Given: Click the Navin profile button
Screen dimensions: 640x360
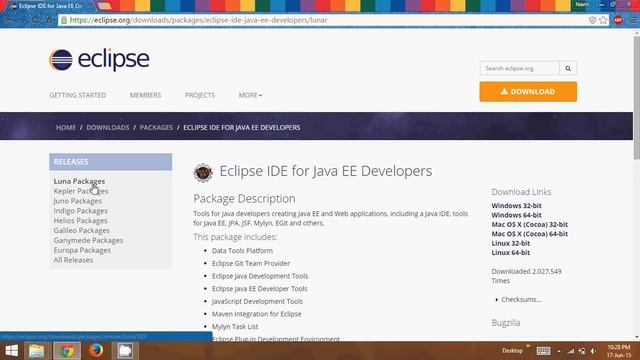Looking at the screenshot, I should pos(582,4).
